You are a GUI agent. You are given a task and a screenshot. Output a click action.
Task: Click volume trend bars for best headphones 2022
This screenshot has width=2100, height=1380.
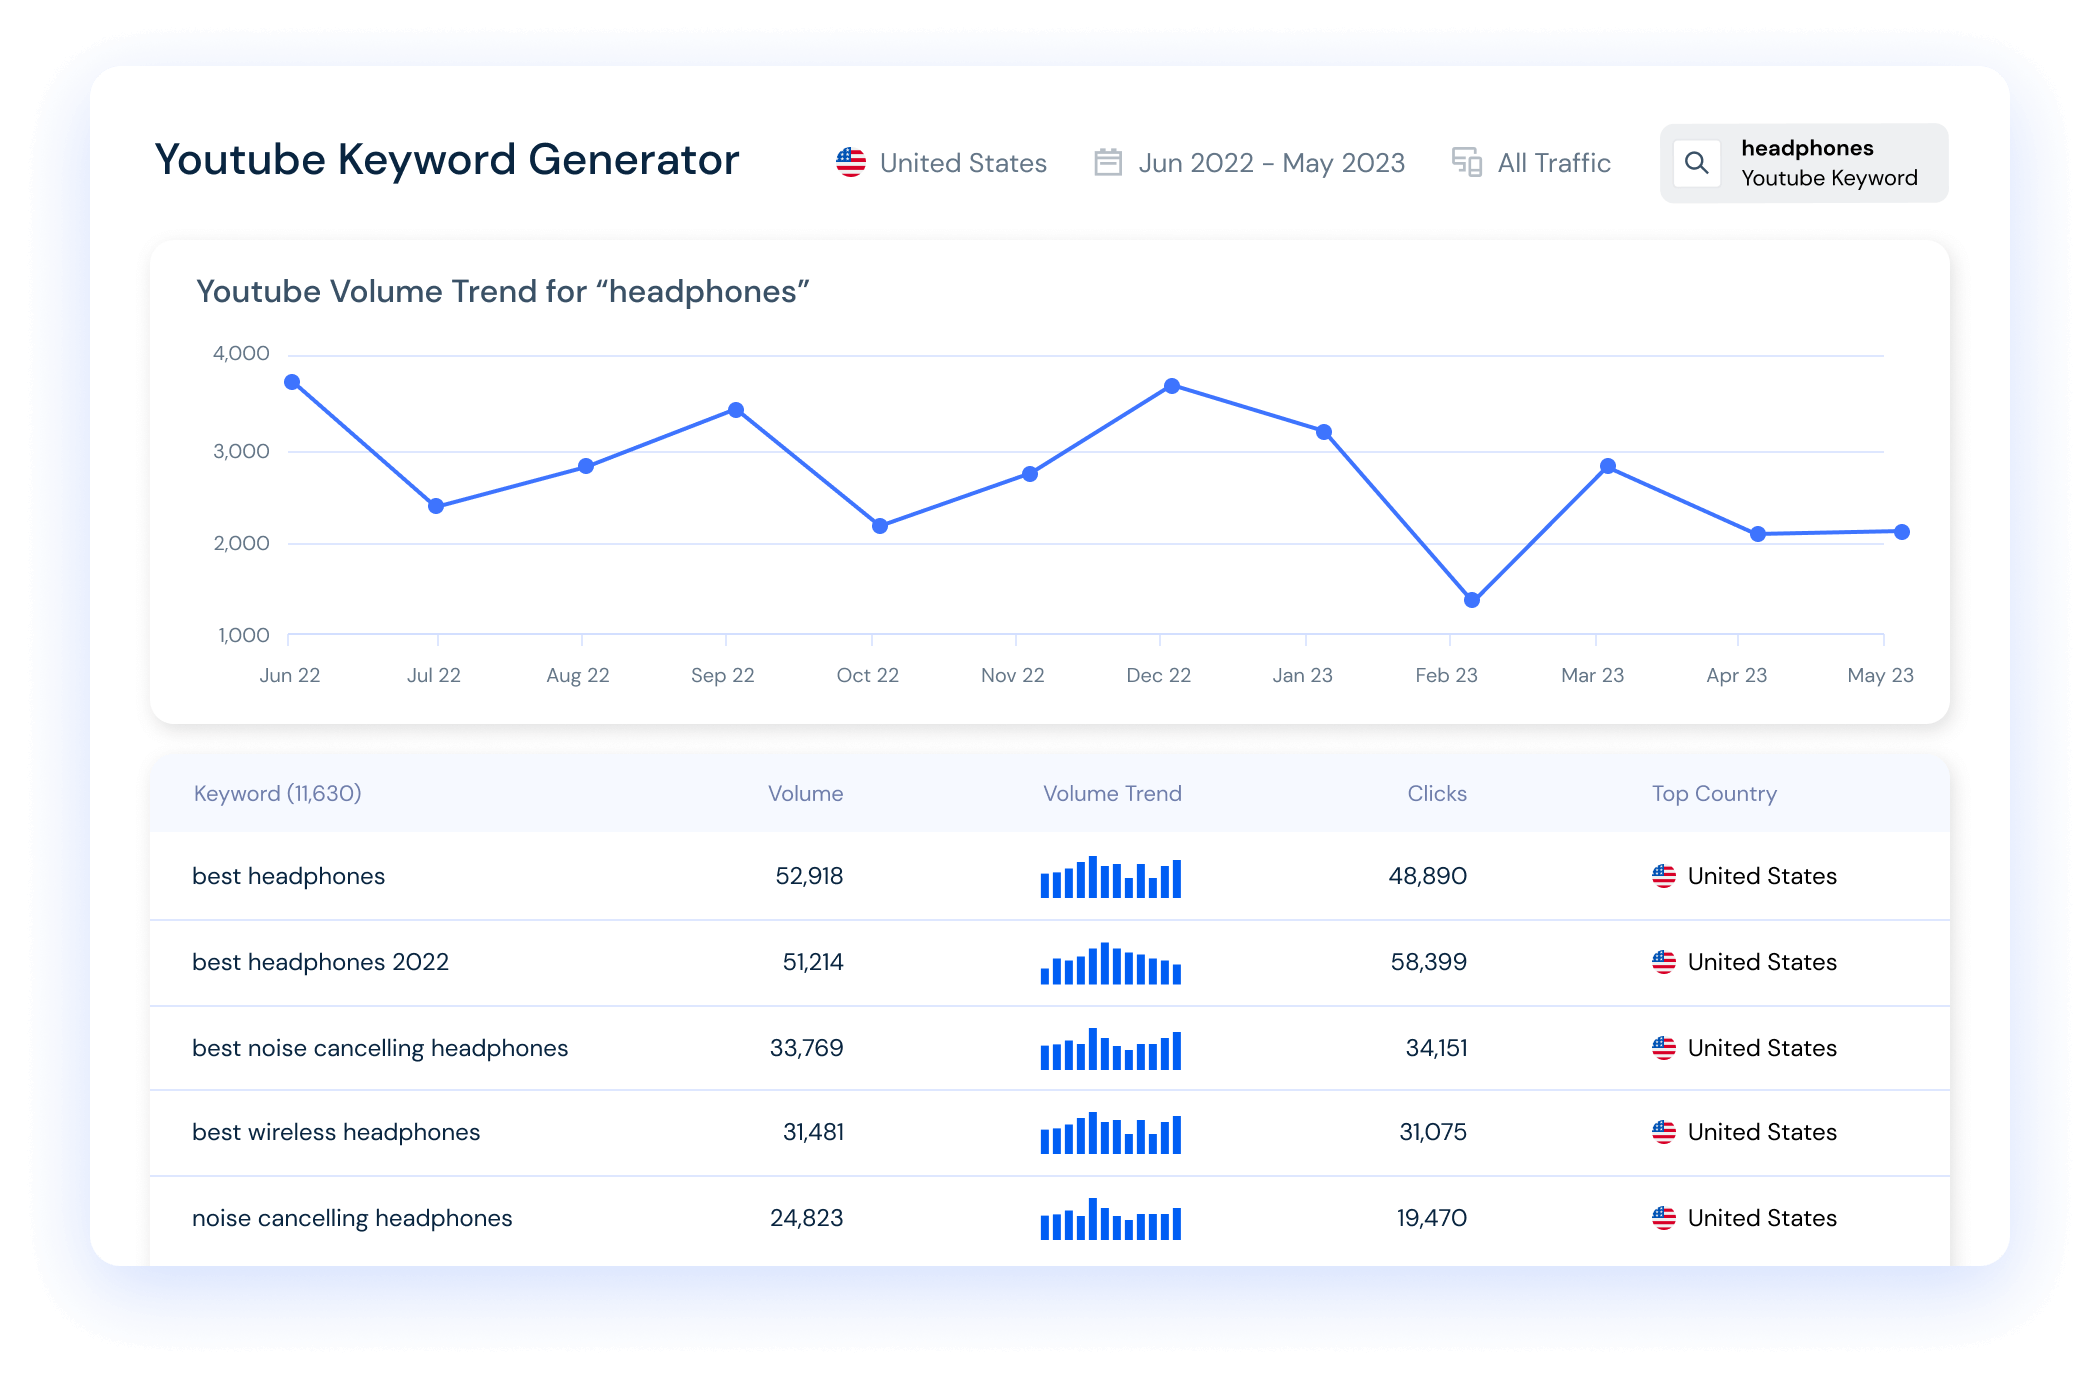click(1111, 963)
